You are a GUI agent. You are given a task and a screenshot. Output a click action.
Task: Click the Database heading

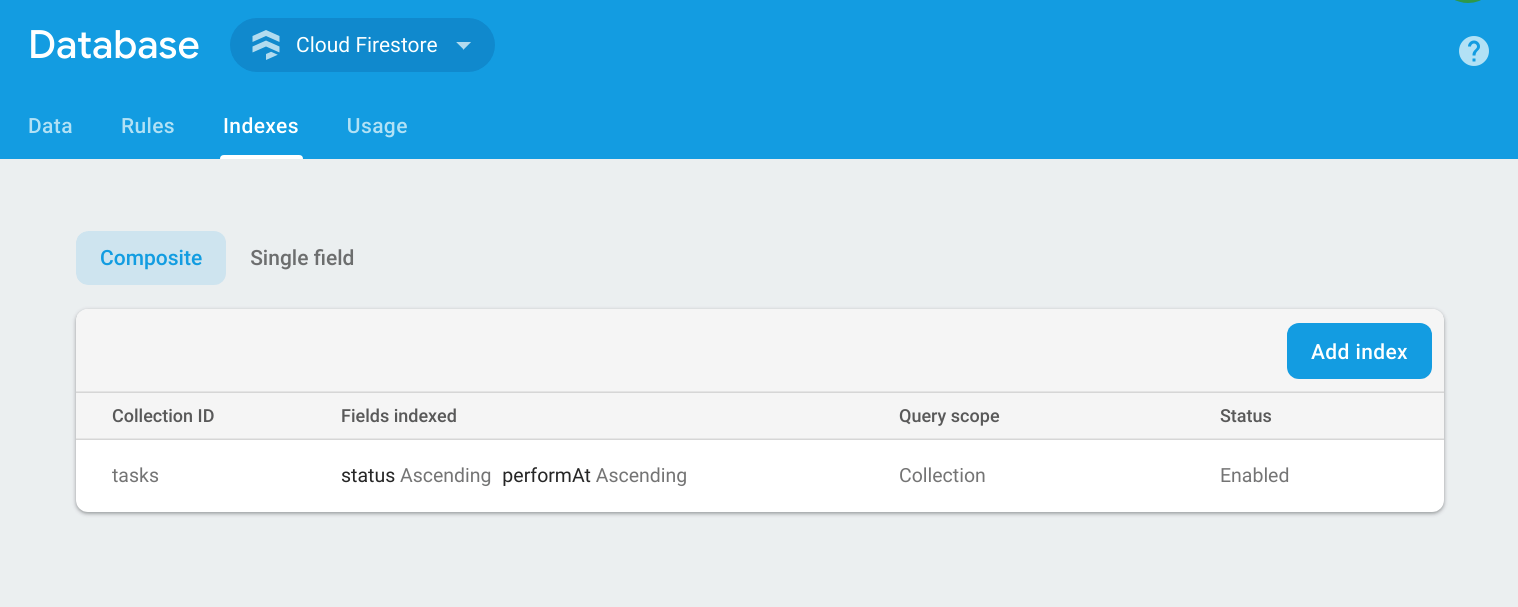pos(113,44)
